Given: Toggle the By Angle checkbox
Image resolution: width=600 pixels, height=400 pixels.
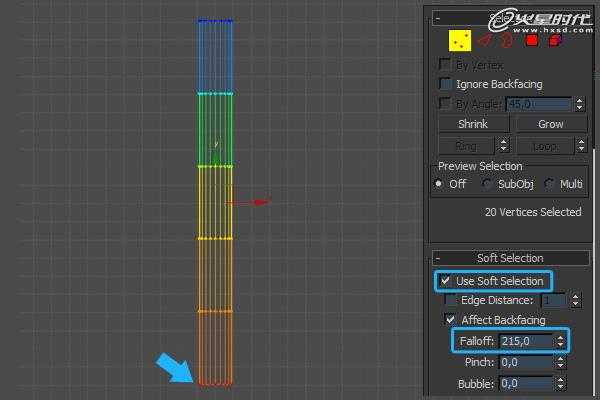Looking at the screenshot, I should [x=444, y=103].
